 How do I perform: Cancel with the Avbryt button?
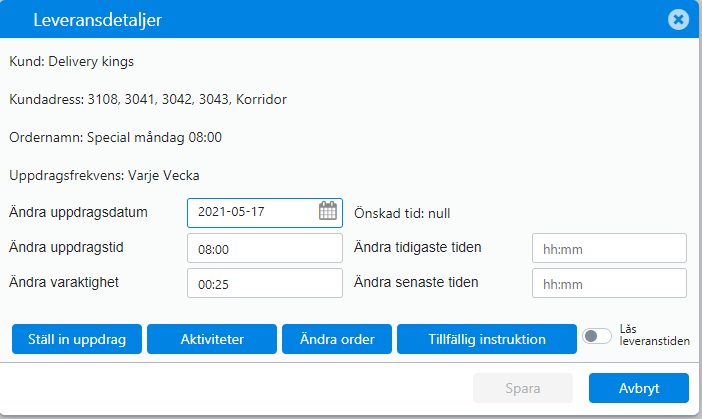pos(639,388)
